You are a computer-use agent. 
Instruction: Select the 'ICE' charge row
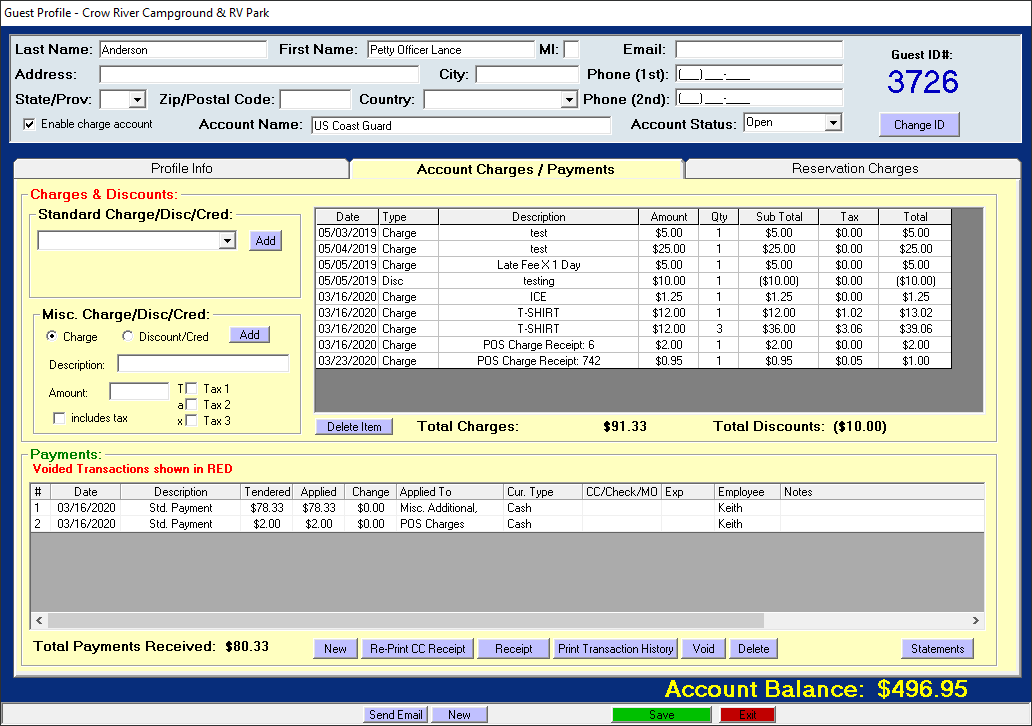[633, 297]
